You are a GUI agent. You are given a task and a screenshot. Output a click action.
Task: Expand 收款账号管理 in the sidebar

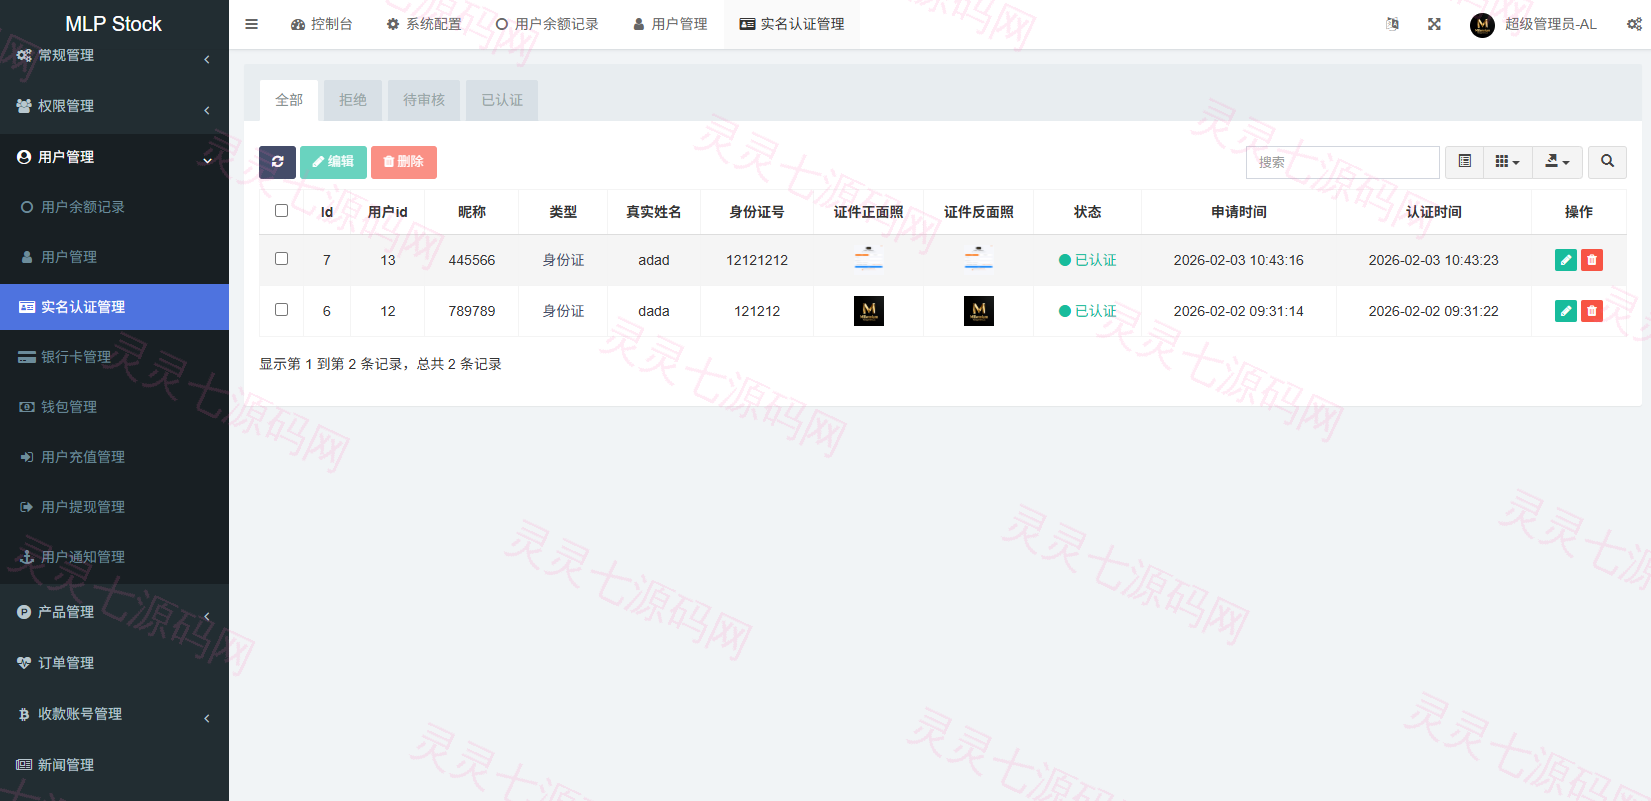(114, 714)
